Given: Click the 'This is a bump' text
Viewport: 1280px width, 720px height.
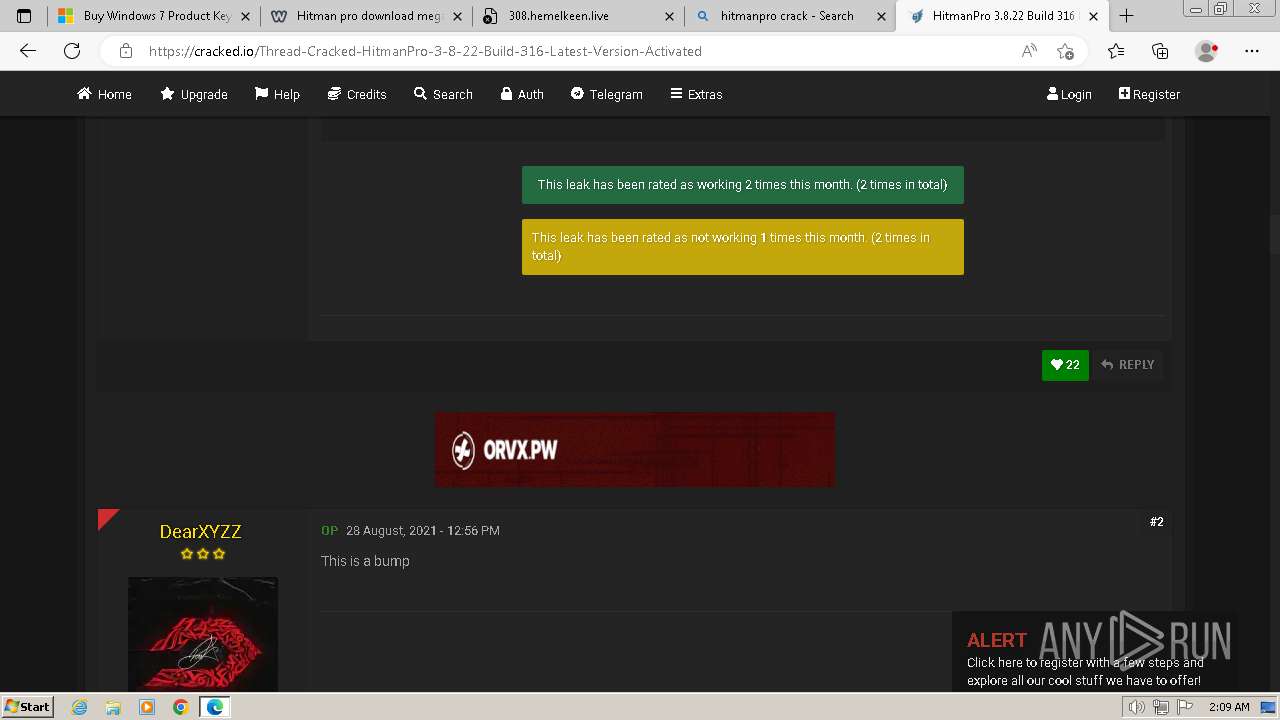Looking at the screenshot, I should (365, 561).
